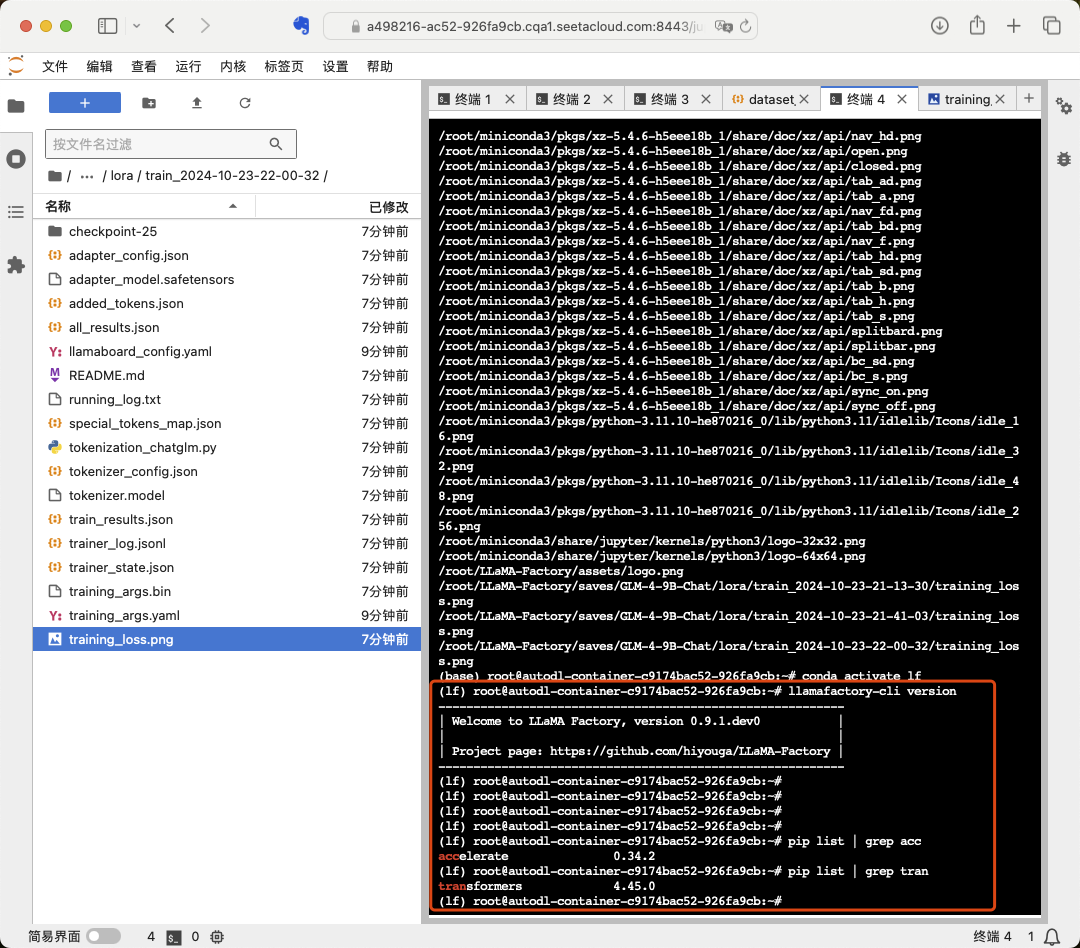Select the training_args.yaml file

(124, 615)
